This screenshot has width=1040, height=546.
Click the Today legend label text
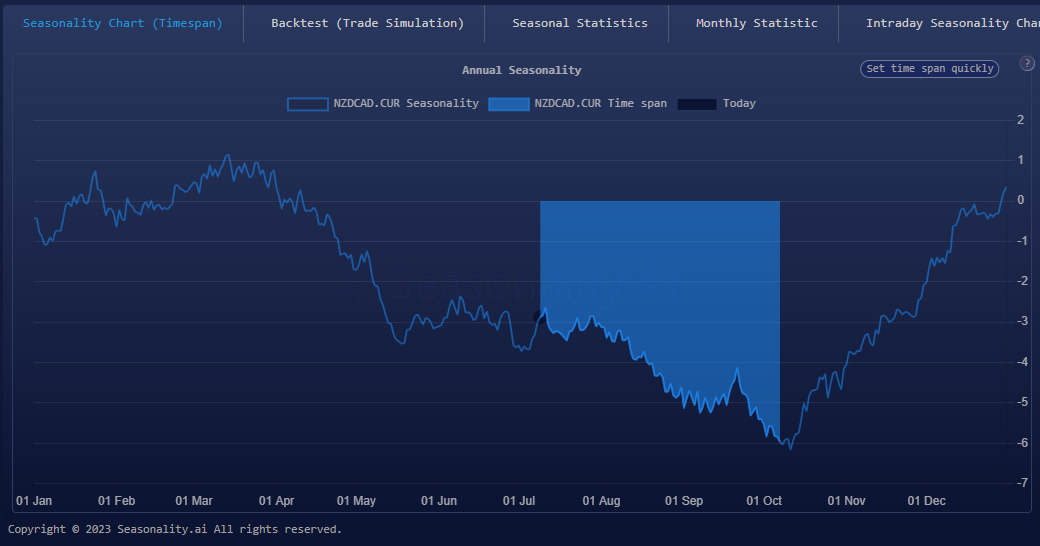[739, 104]
